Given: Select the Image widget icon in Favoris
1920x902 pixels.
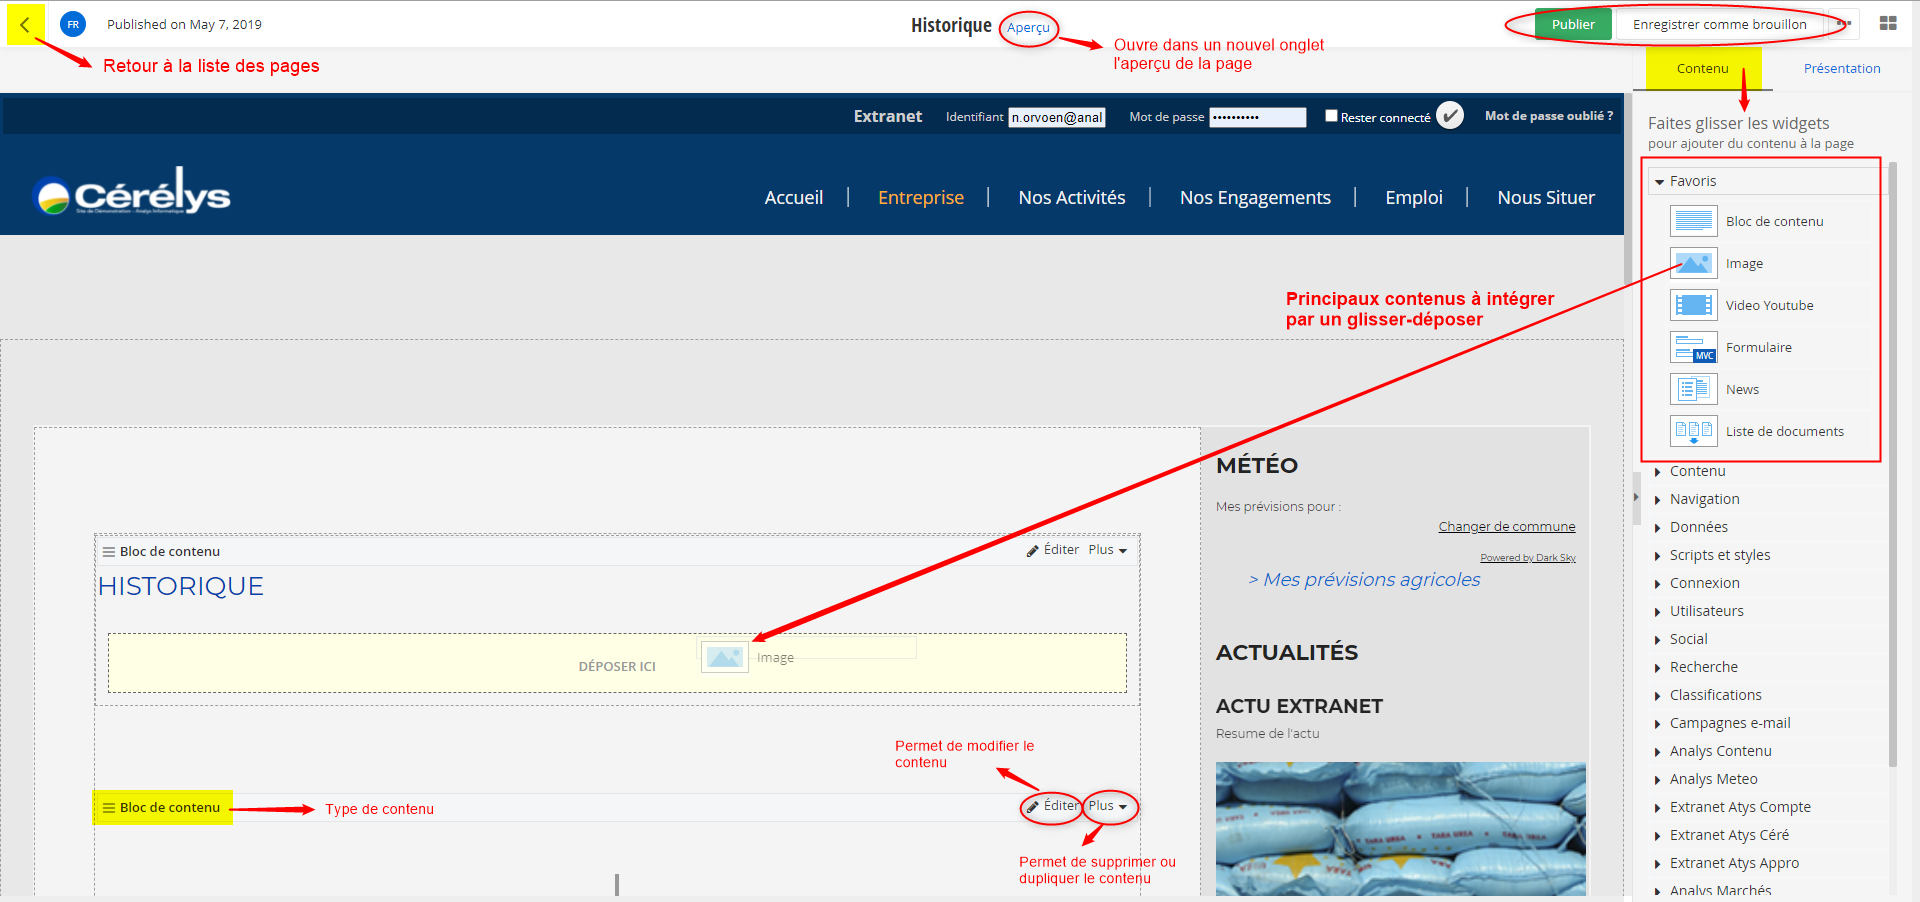Looking at the screenshot, I should click(1693, 263).
